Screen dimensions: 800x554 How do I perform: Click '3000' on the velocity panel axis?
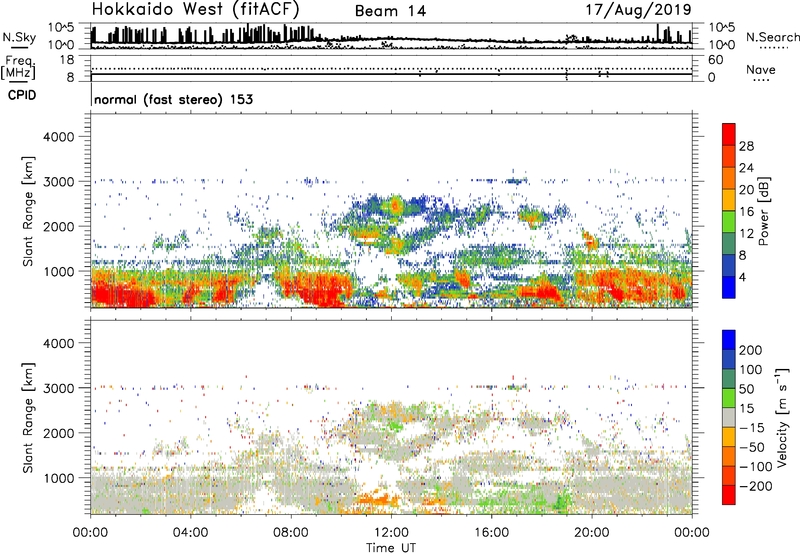click(58, 388)
